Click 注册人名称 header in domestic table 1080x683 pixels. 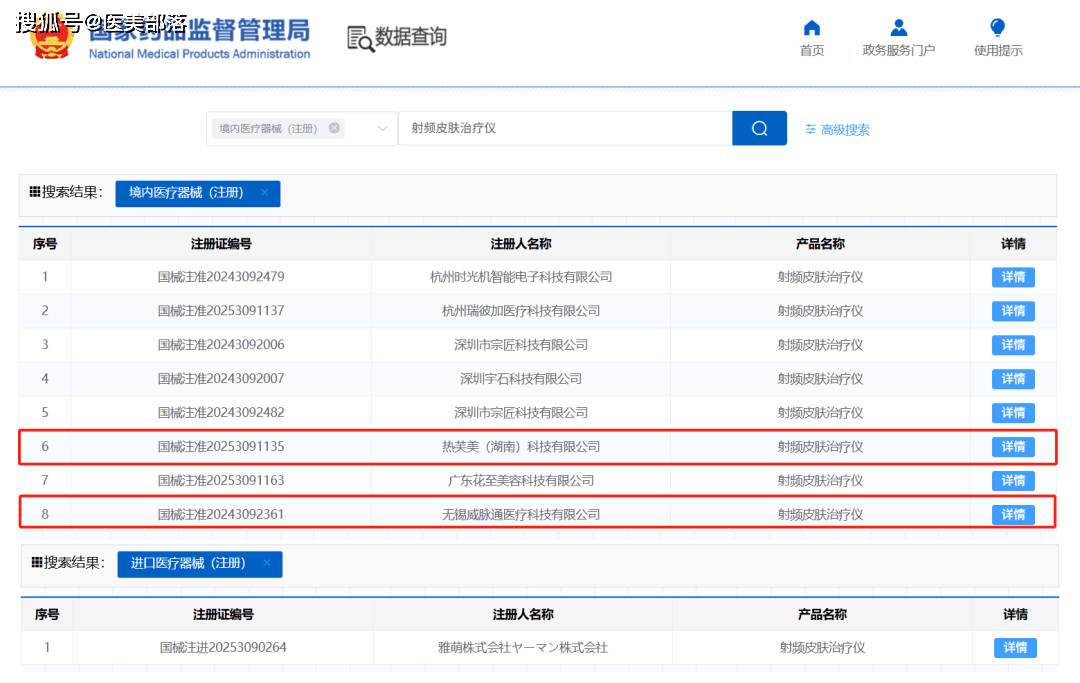521,244
